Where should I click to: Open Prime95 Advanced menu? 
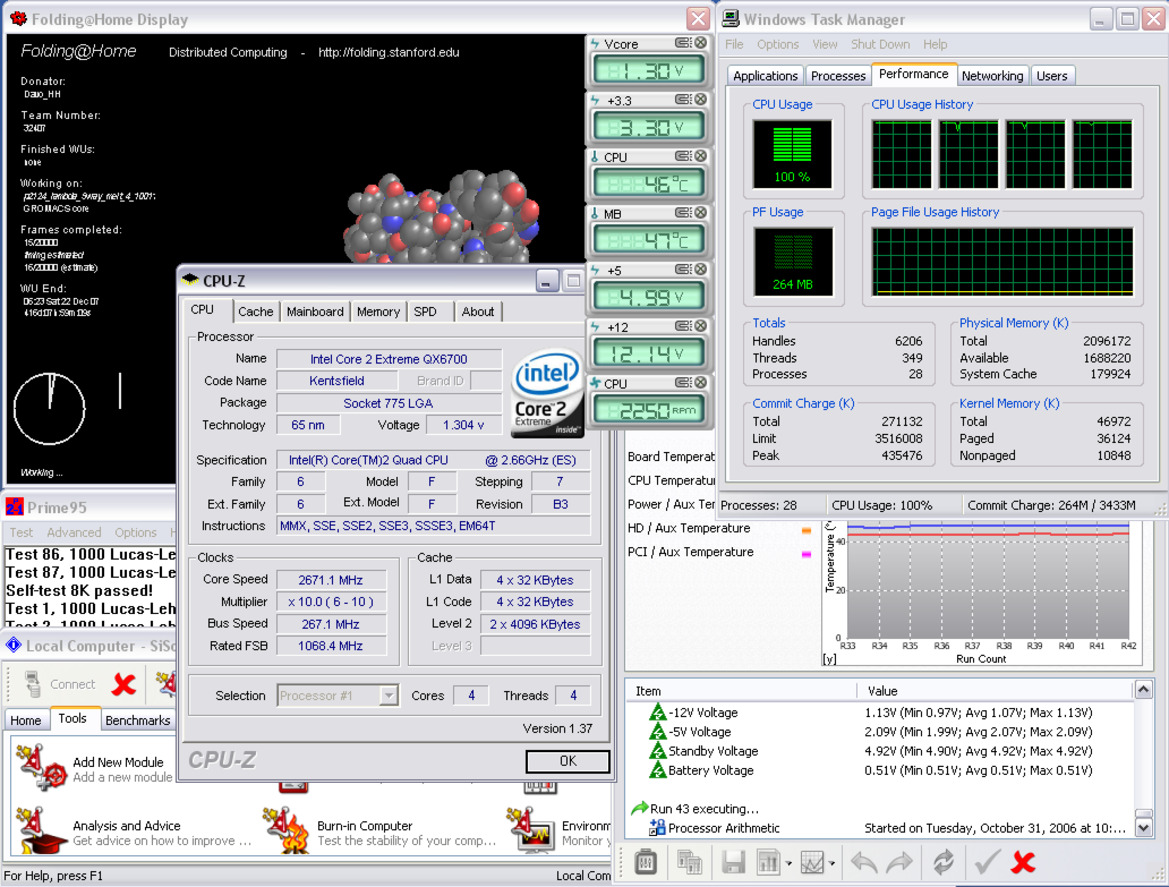point(74,532)
